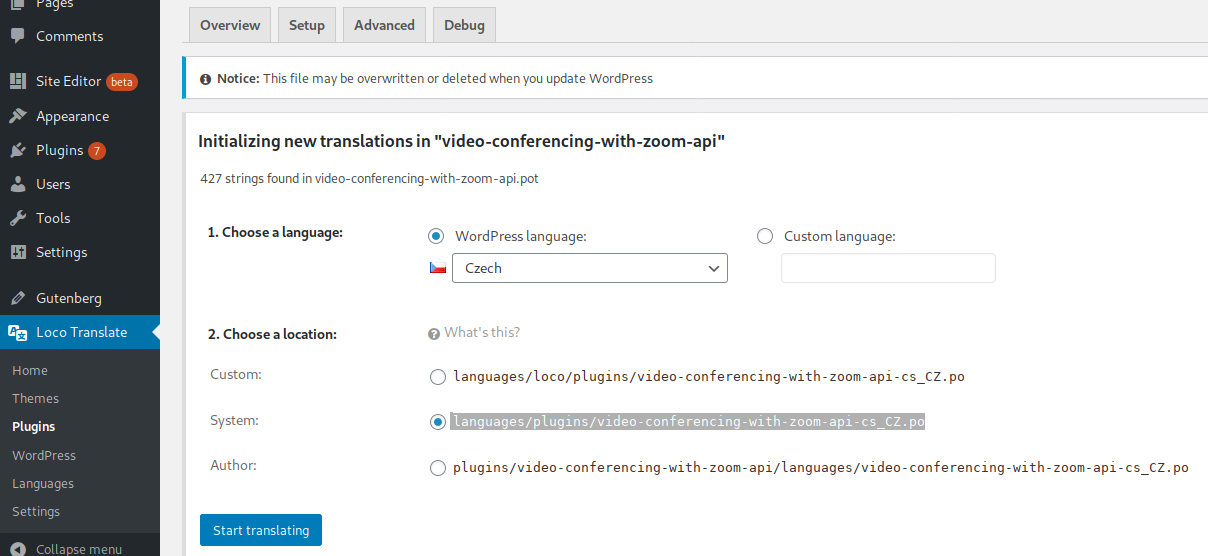Image resolution: width=1208 pixels, height=556 pixels.
Task: Click the Comments speech bubble icon
Action: click(x=18, y=36)
